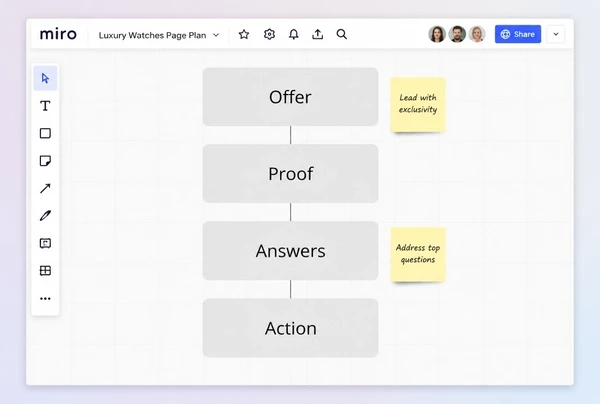The width and height of the screenshot is (600, 404).
Task: Select the cursor pointer tool
Action: click(x=45, y=78)
